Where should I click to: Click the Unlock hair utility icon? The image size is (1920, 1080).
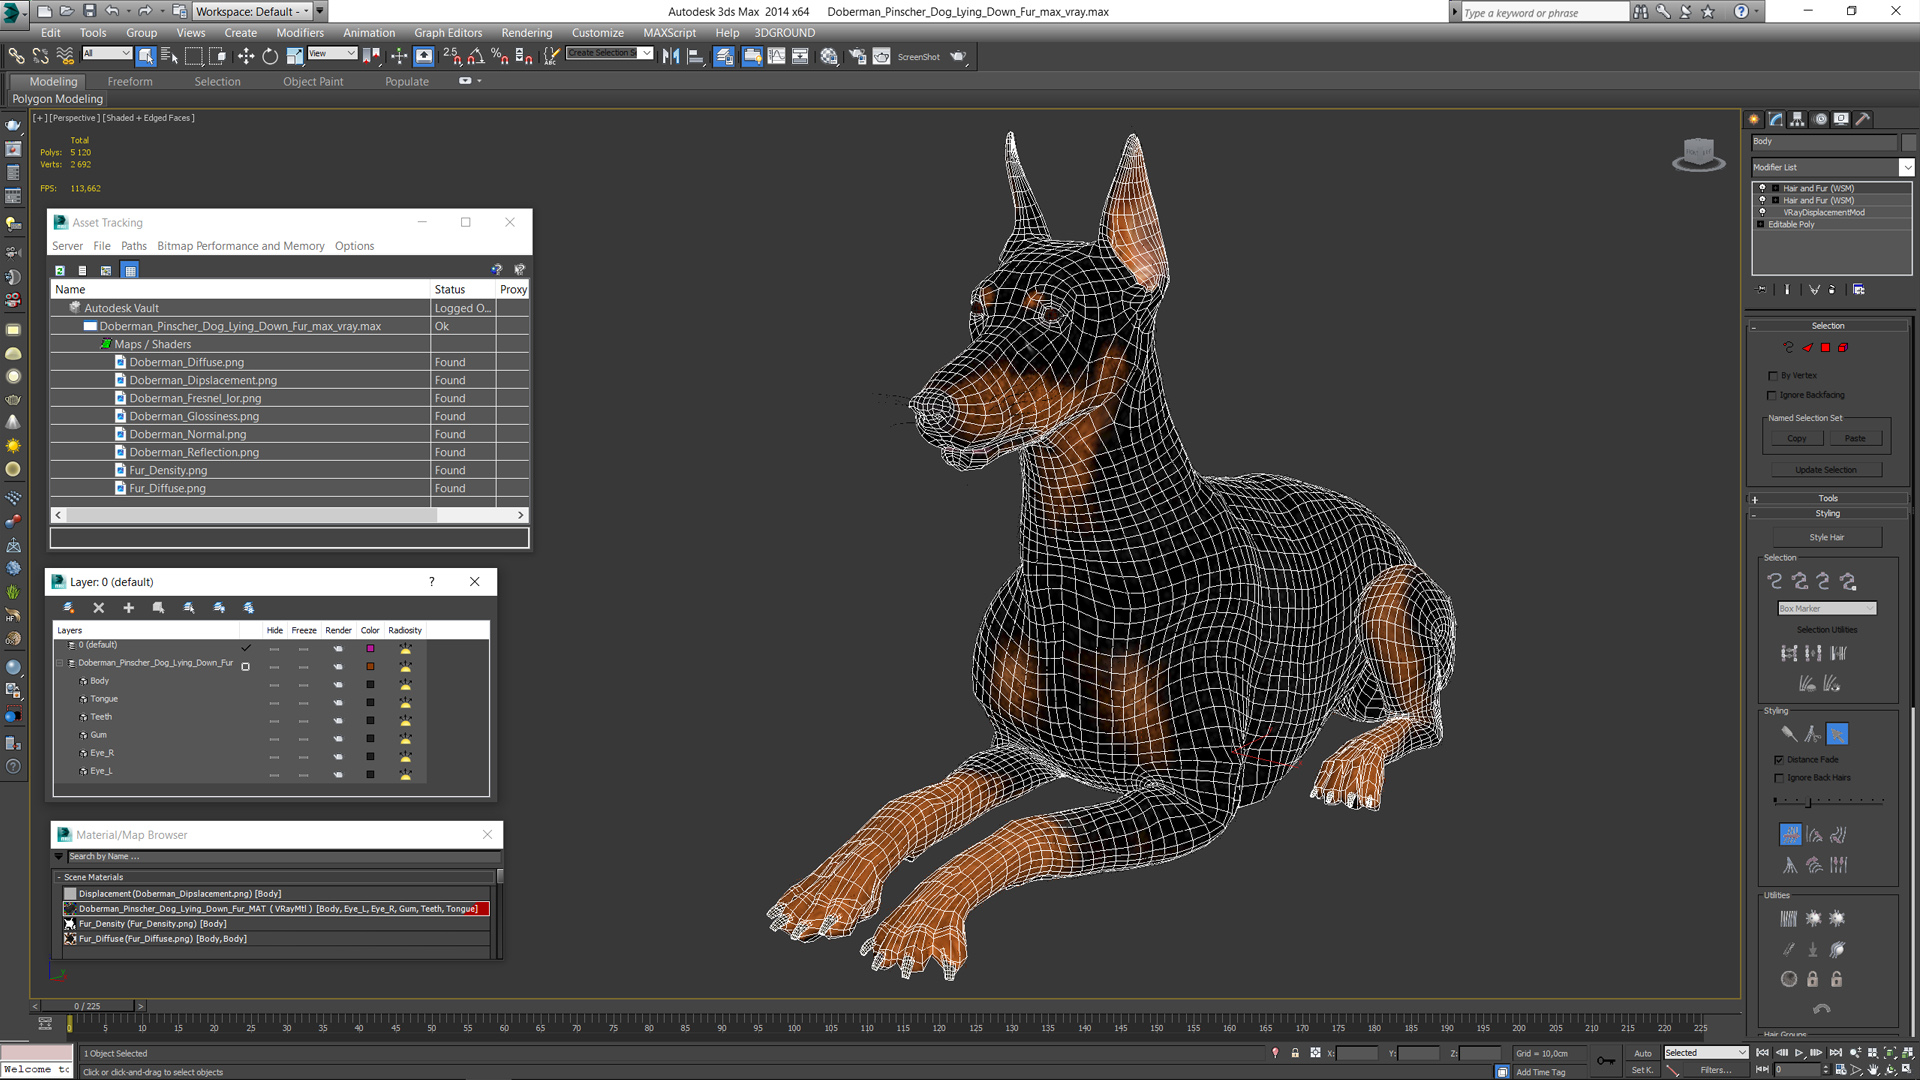tap(1837, 979)
